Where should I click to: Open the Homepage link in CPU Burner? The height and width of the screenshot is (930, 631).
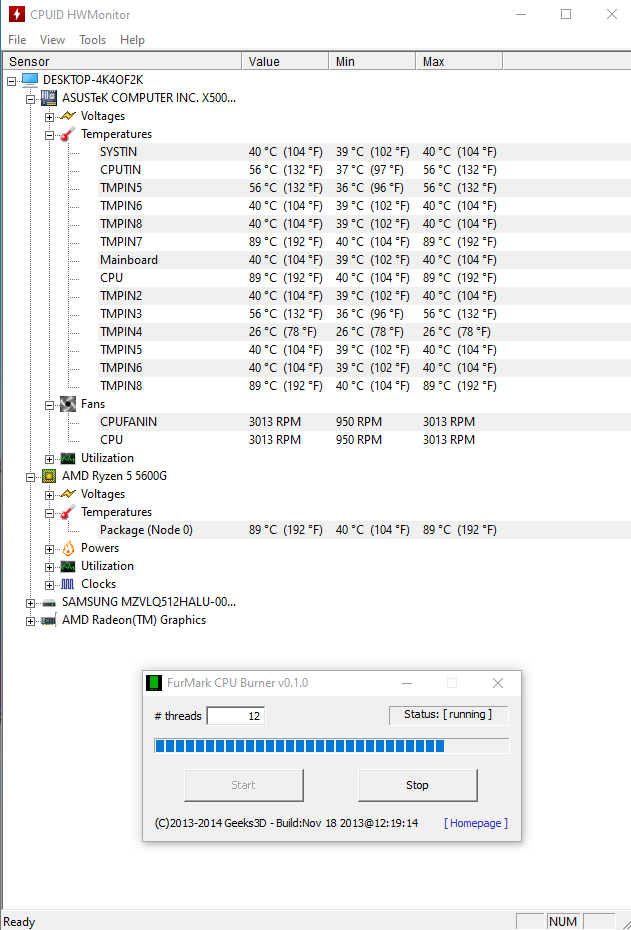[476, 823]
